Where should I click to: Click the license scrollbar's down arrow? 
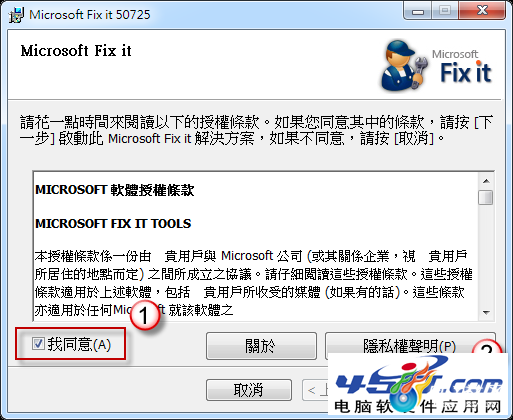[x=486, y=312]
